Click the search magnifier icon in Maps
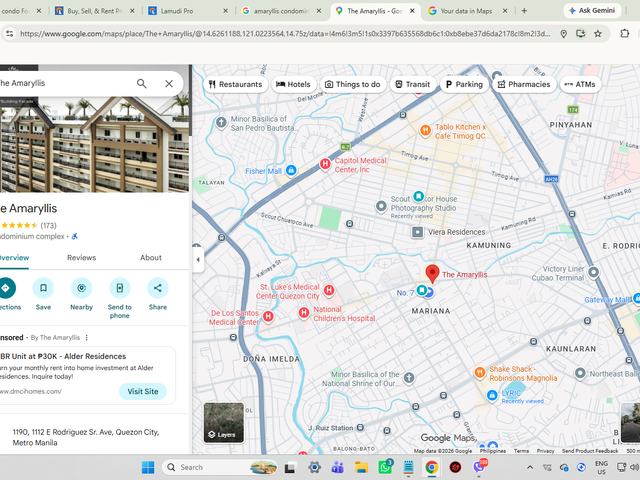Image resolution: width=640 pixels, height=480 pixels. point(141,83)
